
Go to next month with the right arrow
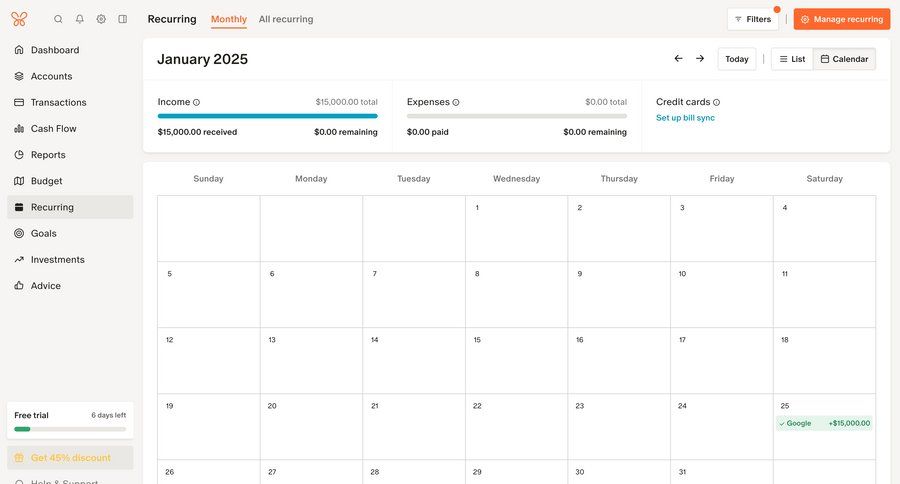tap(700, 59)
